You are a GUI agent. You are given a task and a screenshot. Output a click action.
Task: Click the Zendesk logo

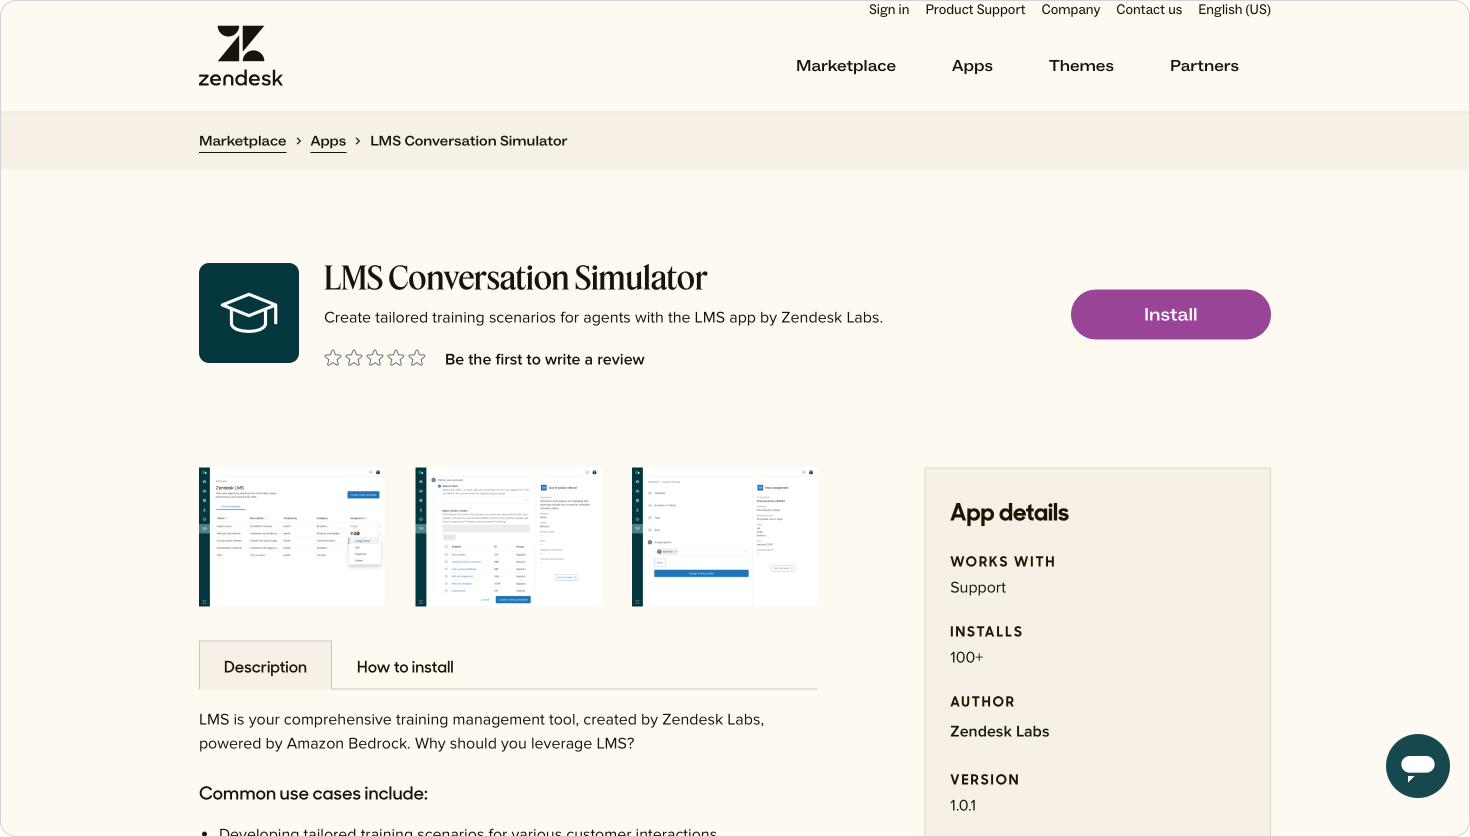241,57
